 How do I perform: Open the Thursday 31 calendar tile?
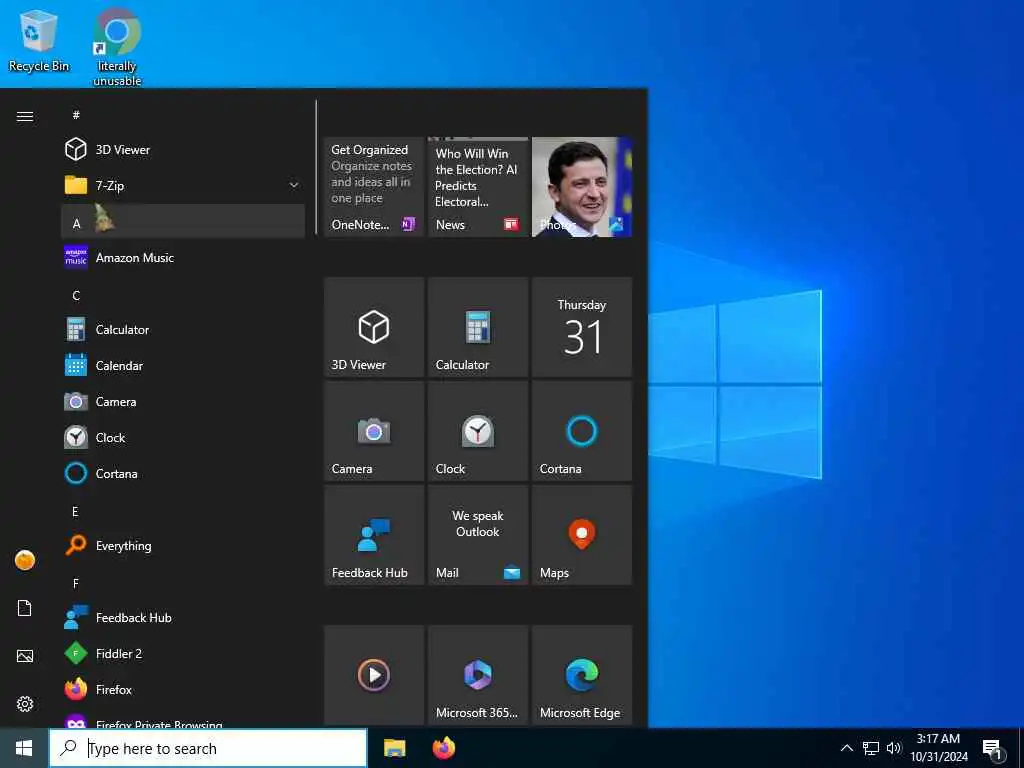click(x=582, y=327)
